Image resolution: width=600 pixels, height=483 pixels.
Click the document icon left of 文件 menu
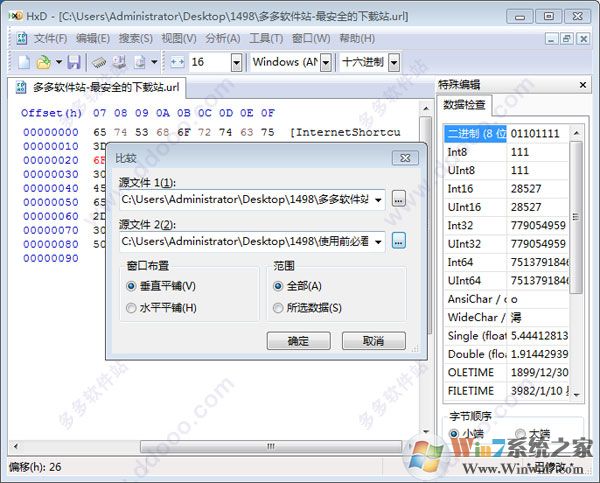pyautogui.click(x=21, y=39)
